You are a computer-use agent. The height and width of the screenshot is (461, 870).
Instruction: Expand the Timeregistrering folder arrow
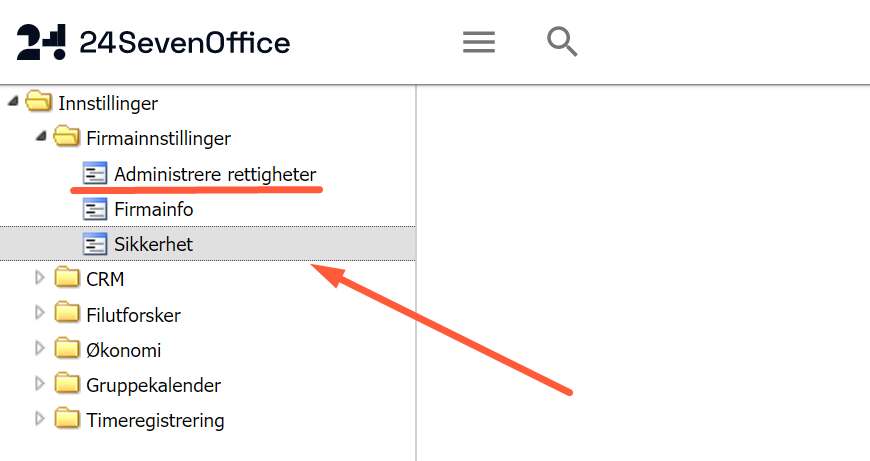point(41,420)
